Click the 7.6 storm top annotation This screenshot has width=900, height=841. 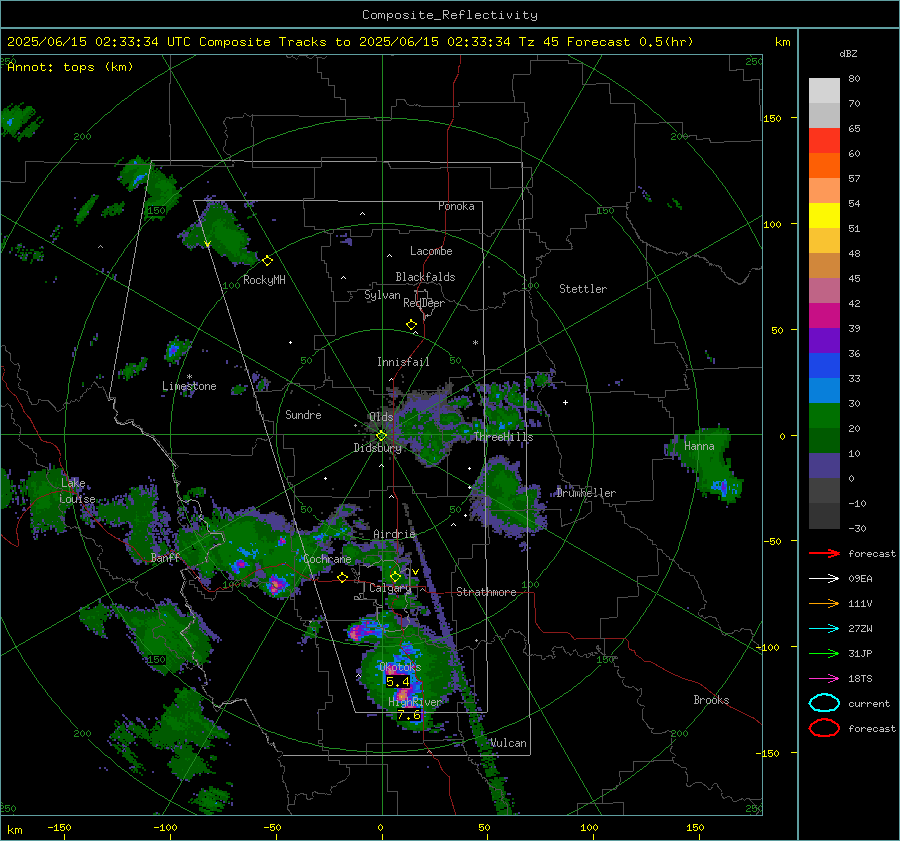(409, 715)
